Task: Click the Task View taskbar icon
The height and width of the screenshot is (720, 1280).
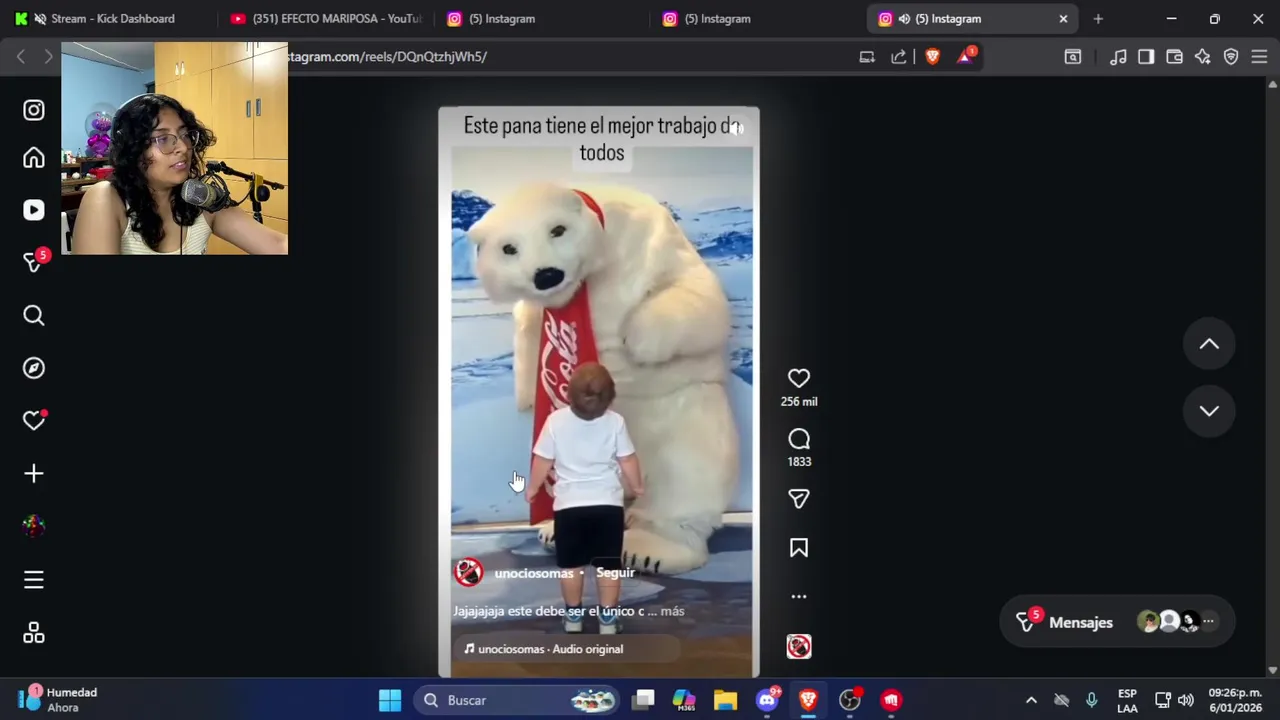Action: (x=644, y=700)
